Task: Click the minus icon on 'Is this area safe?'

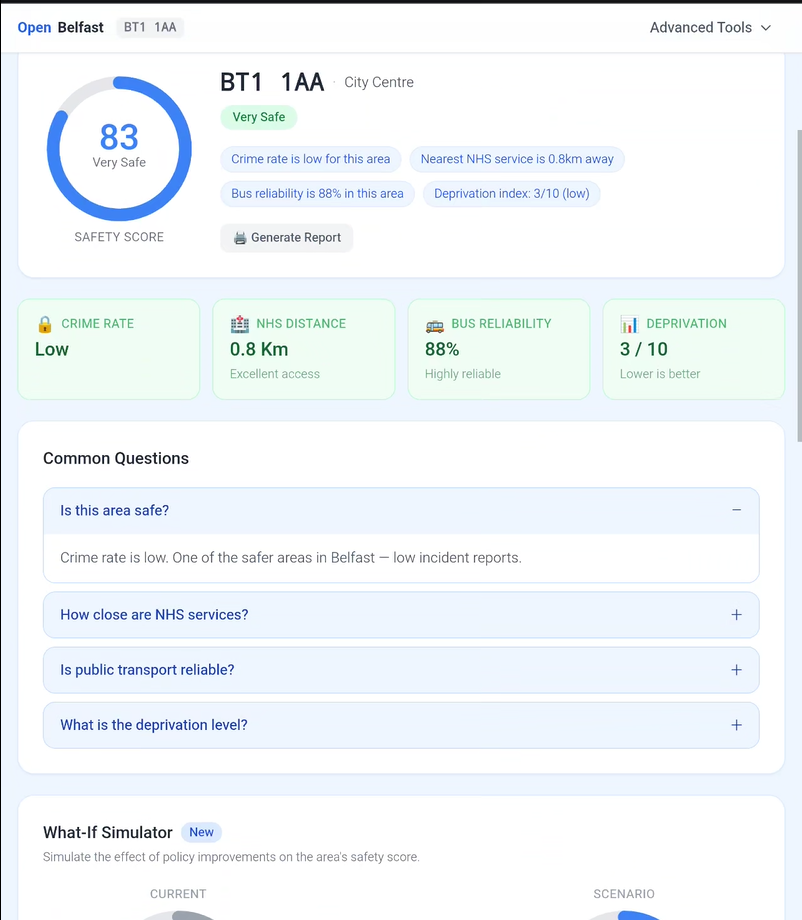Action: click(x=736, y=510)
